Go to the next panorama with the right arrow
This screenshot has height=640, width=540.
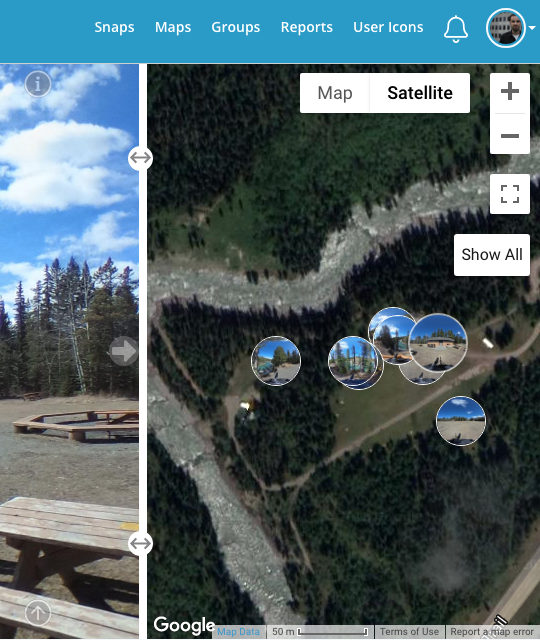coord(123,351)
